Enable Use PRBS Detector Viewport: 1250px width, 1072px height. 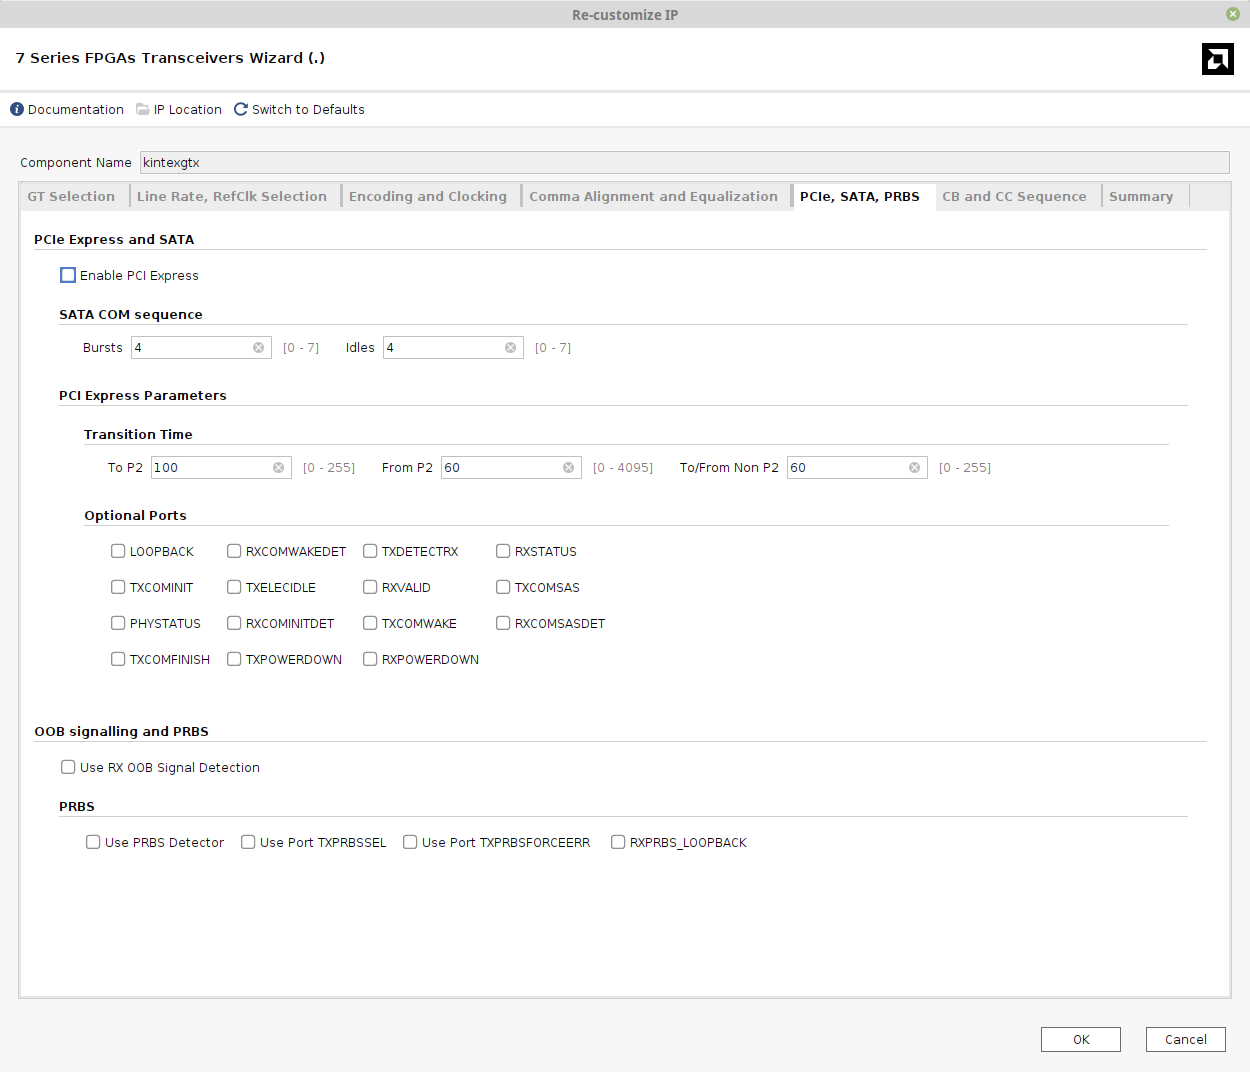92,841
